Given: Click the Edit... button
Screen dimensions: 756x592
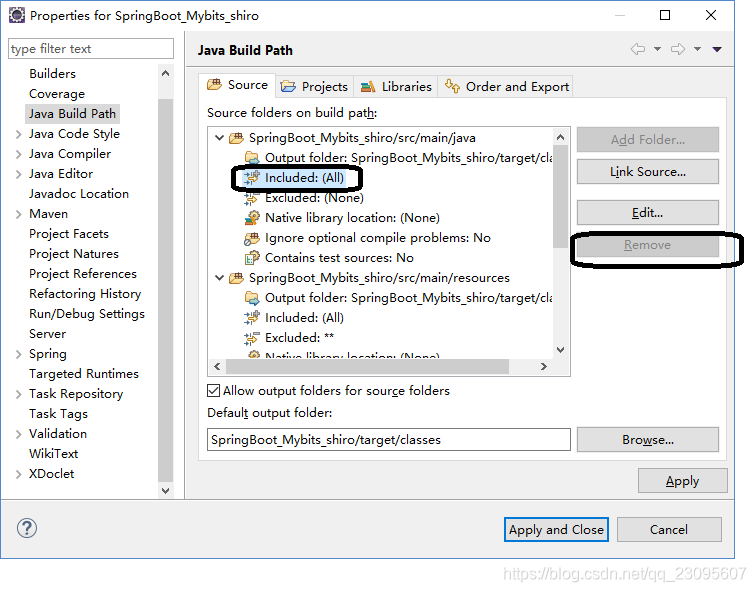Looking at the screenshot, I should (648, 213).
